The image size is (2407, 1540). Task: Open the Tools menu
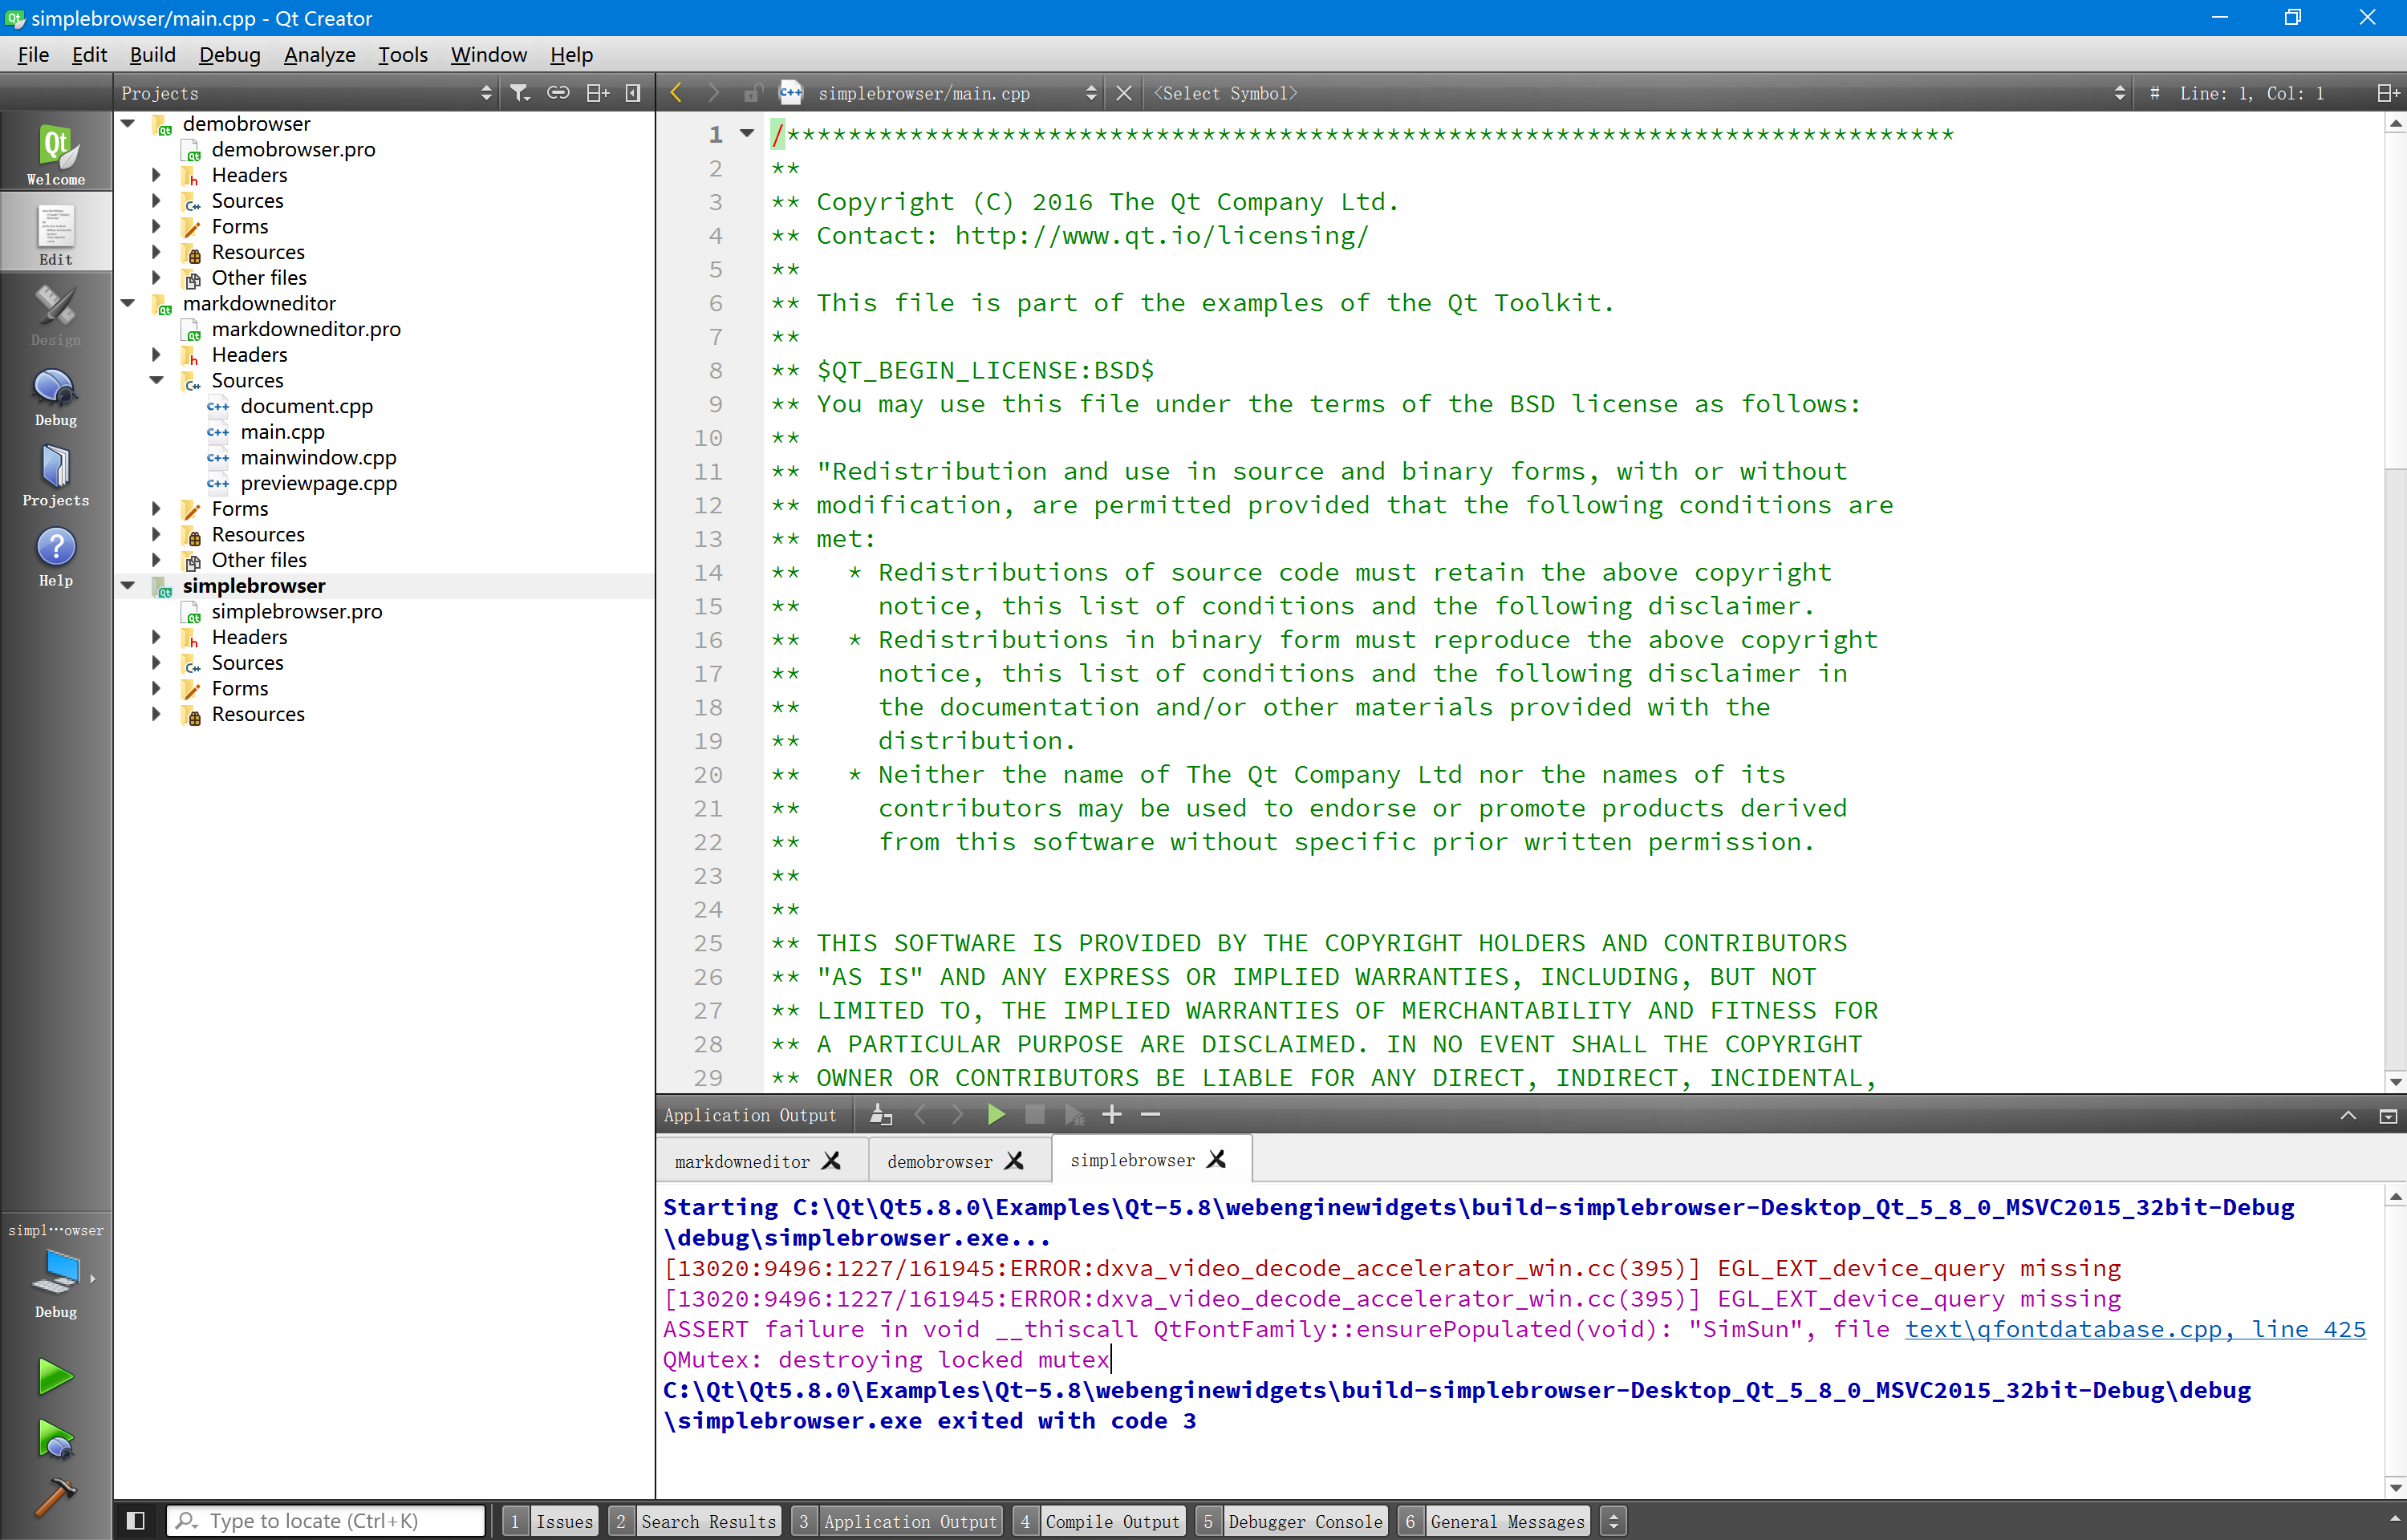pyautogui.click(x=402, y=54)
